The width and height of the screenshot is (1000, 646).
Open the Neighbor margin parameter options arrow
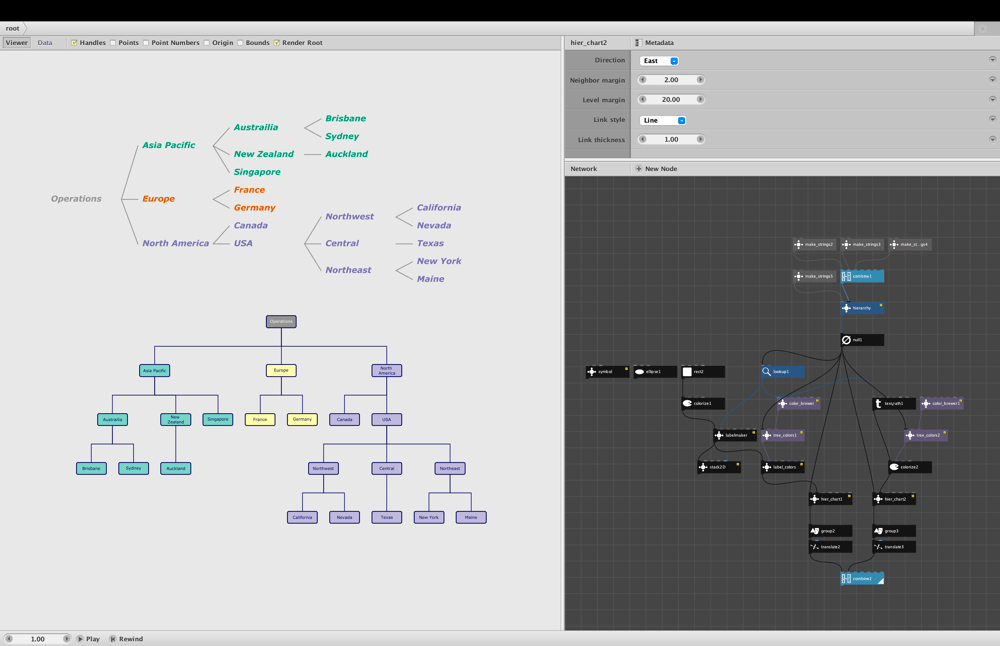tap(992, 80)
